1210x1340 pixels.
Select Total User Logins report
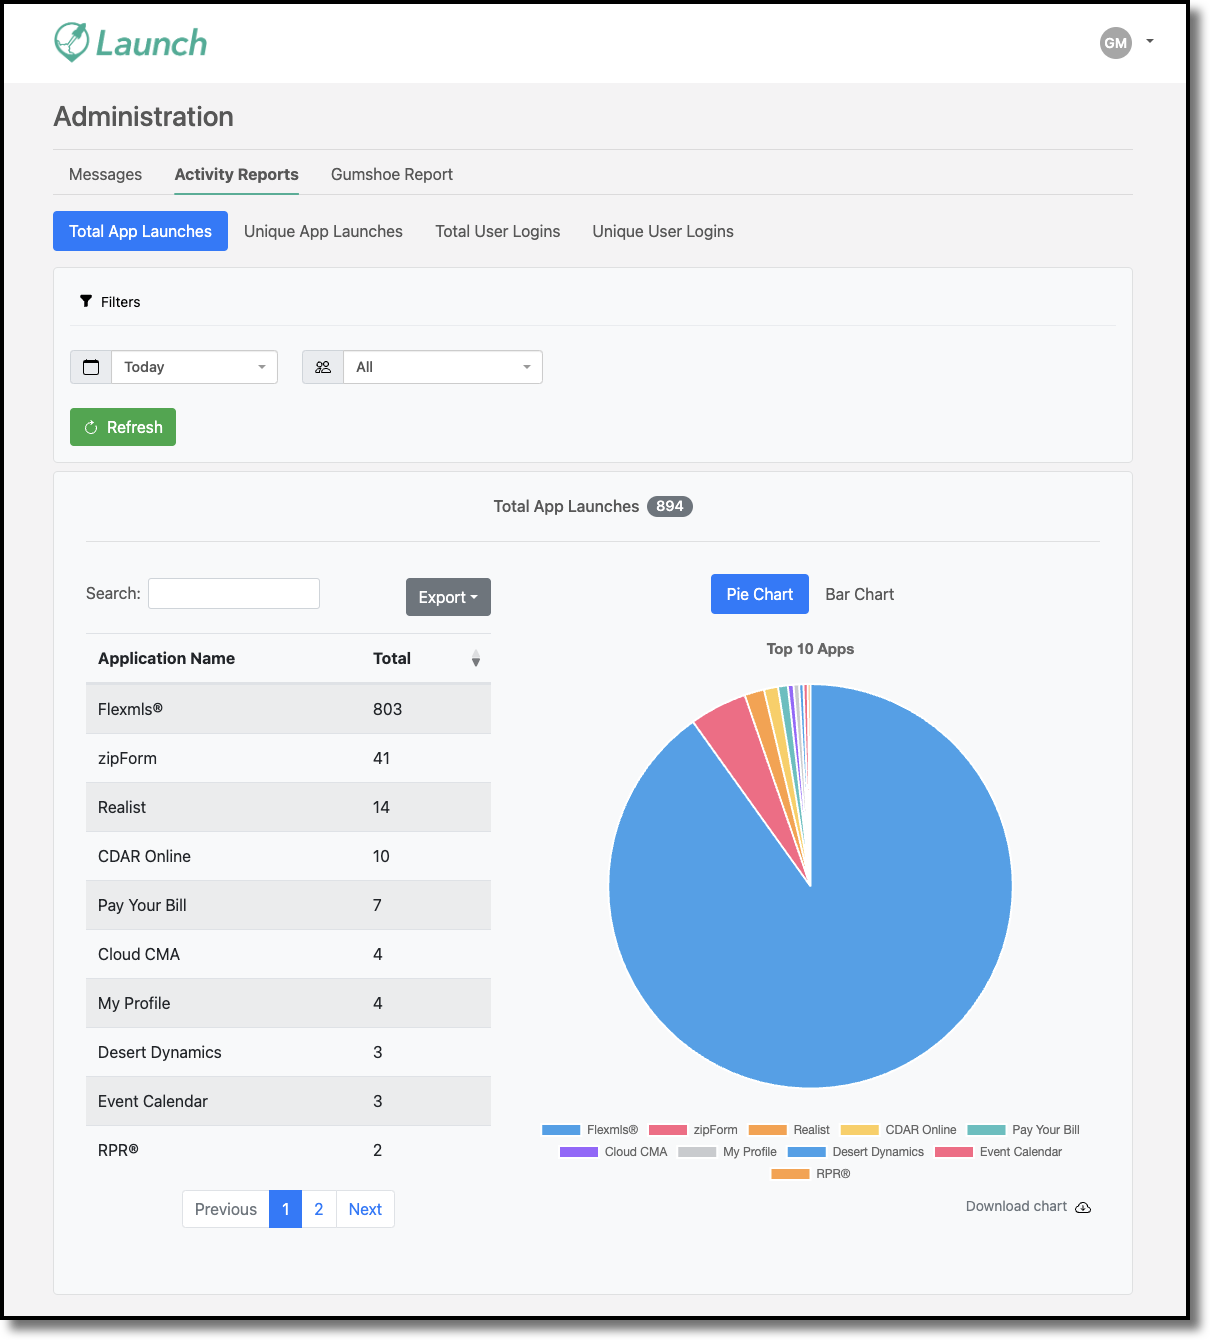tap(498, 231)
